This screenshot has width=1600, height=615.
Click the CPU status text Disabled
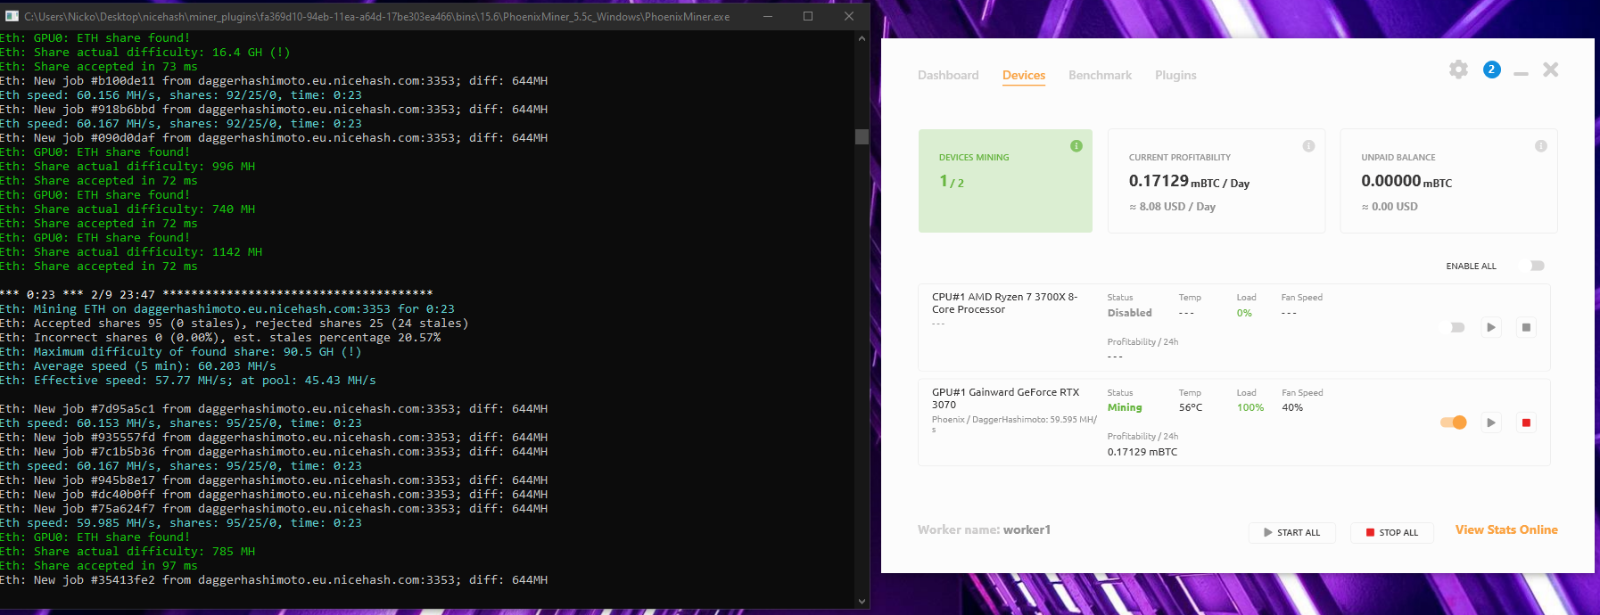(1129, 313)
